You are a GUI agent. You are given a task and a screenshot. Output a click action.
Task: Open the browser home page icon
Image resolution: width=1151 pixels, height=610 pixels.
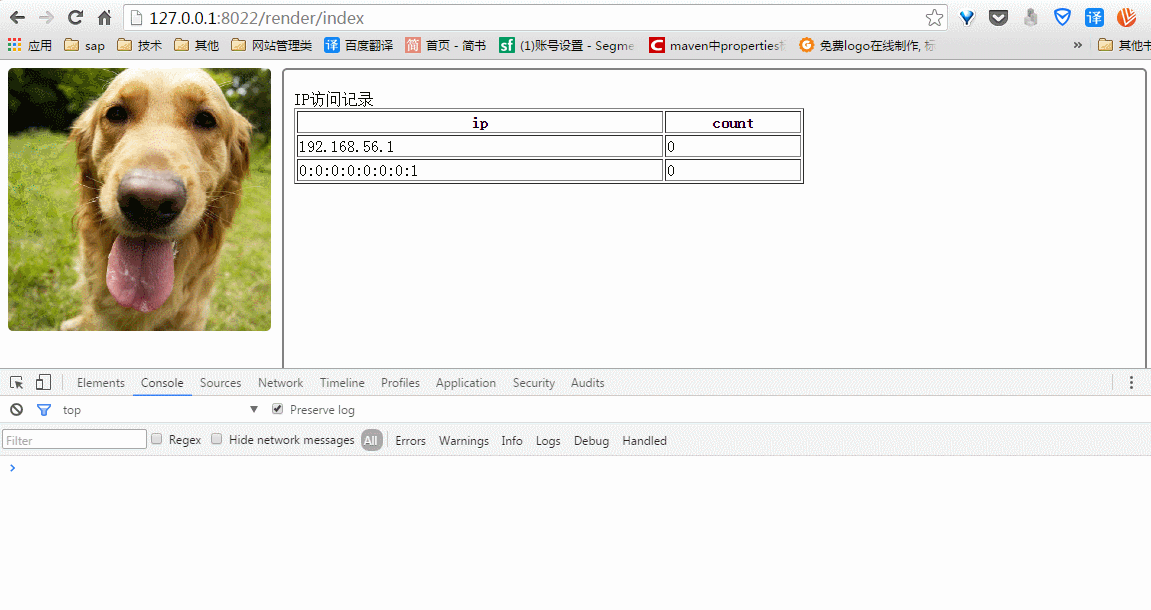104,18
